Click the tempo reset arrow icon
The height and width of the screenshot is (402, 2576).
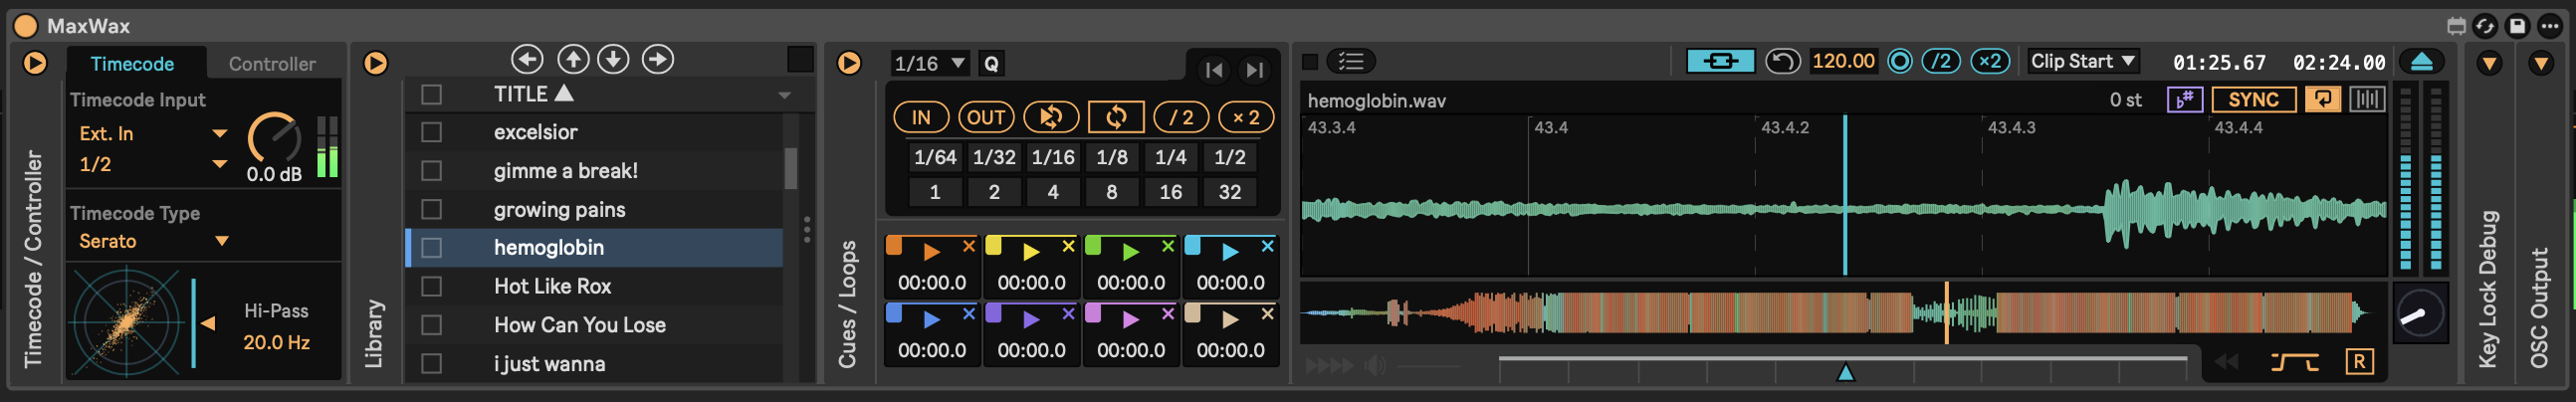(x=1782, y=61)
